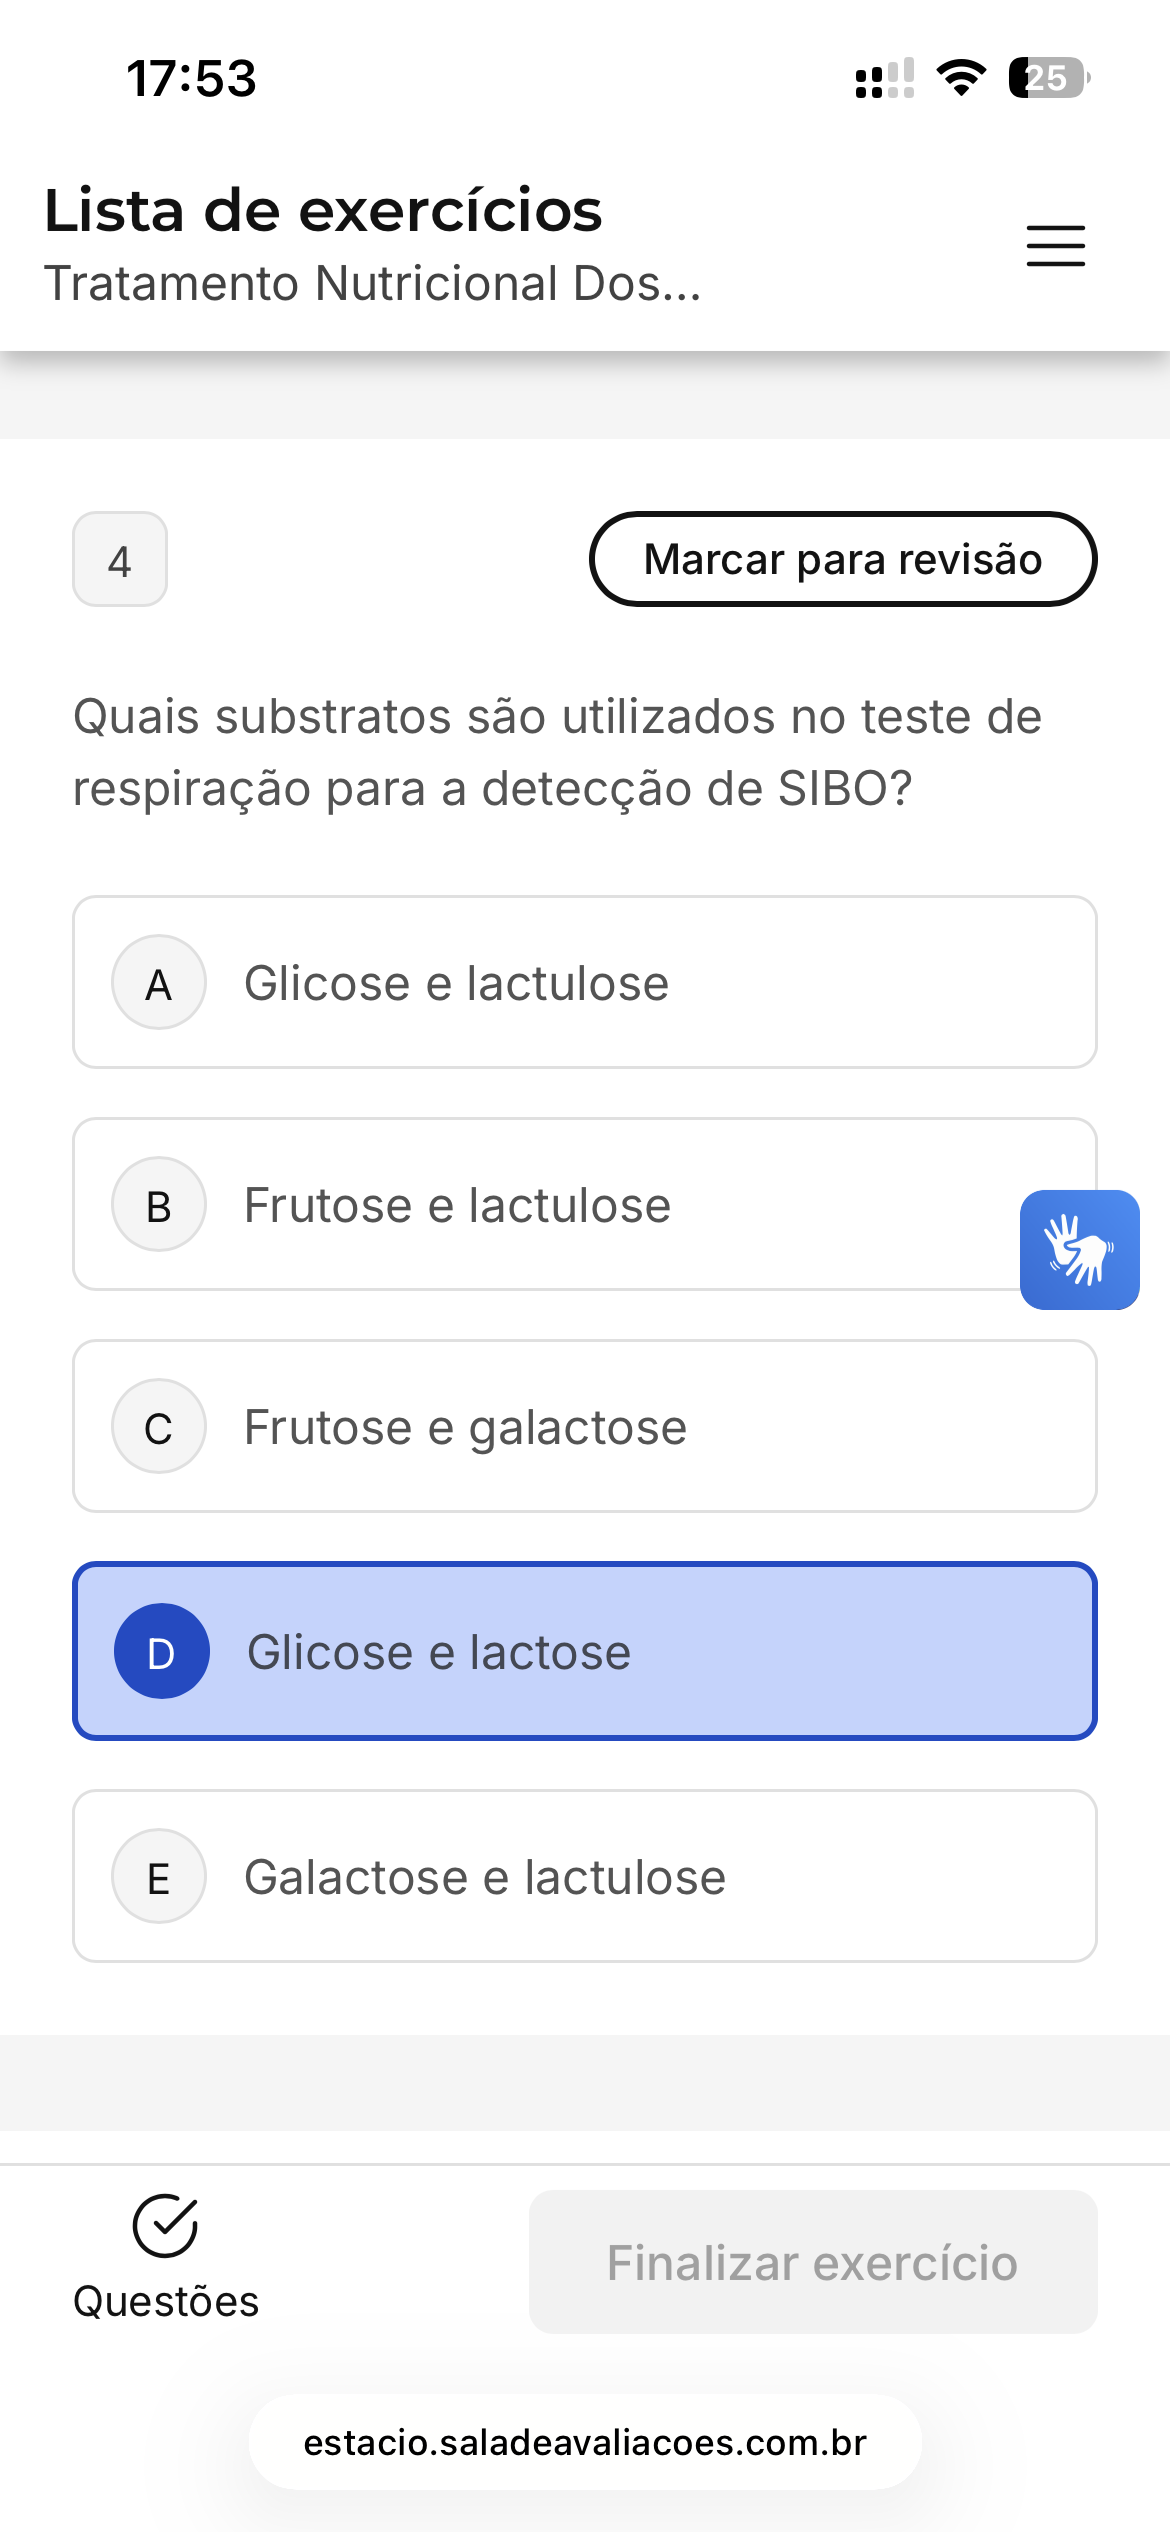The image size is (1170, 2532).
Task: Click Marcar para revisão button
Action: 843,559
